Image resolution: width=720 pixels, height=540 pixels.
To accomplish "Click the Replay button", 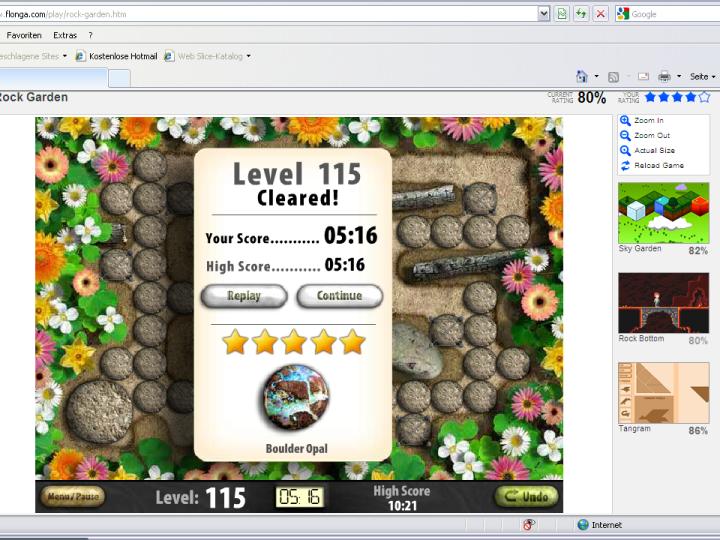I will point(244,296).
